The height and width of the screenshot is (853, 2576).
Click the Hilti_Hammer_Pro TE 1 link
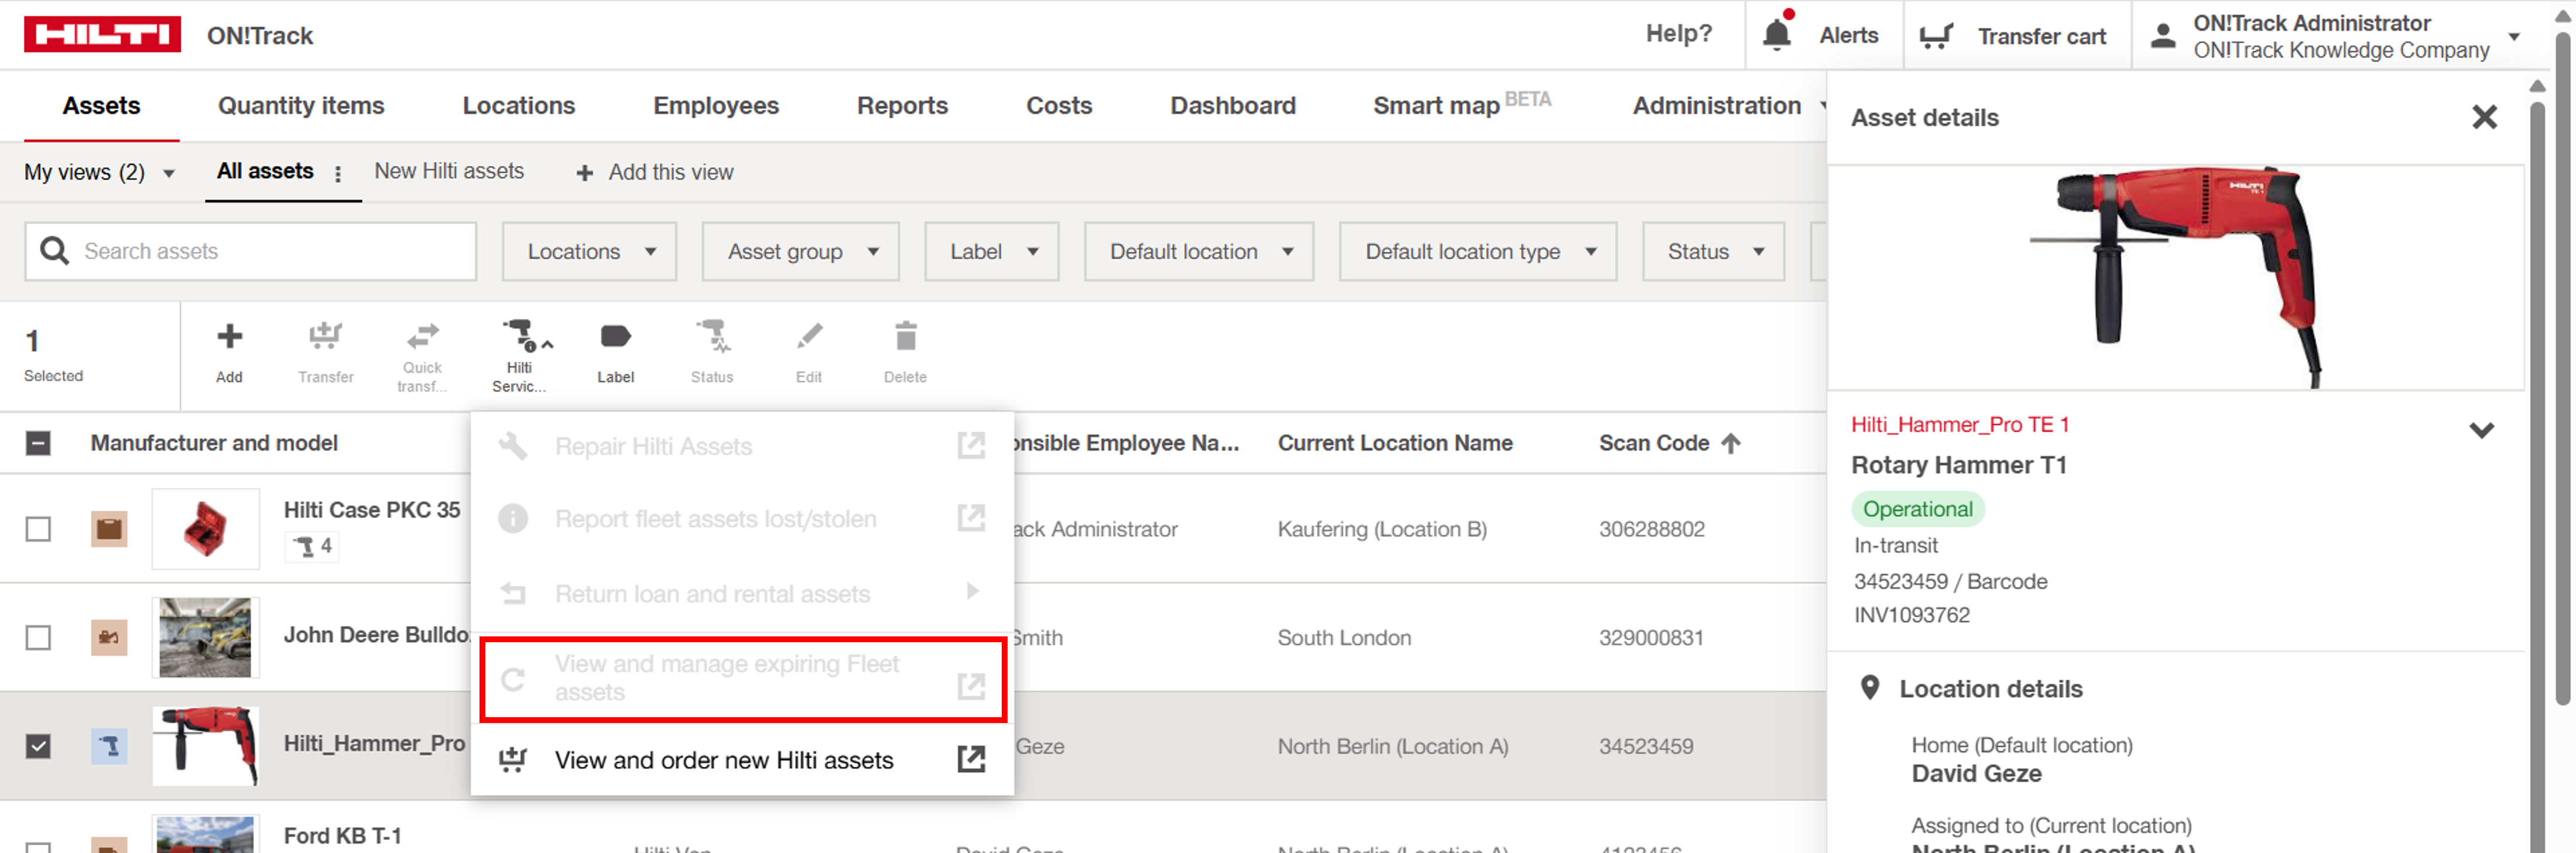pyautogui.click(x=1960, y=424)
